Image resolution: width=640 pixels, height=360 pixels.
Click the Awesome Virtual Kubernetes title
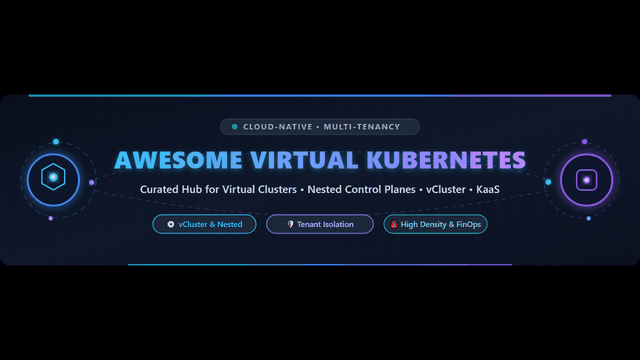click(320, 160)
